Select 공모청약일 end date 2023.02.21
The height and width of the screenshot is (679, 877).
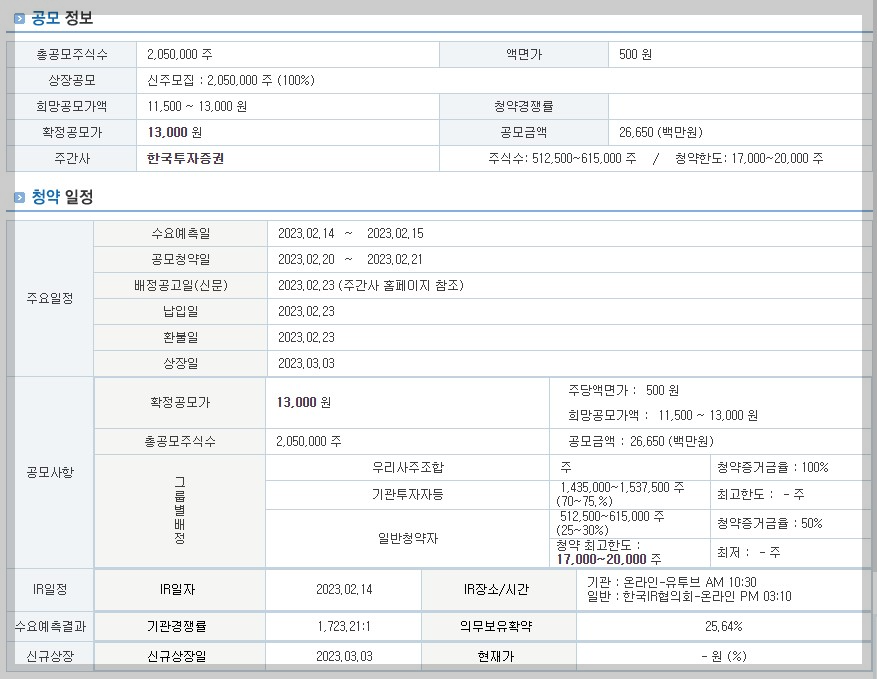click(x=395, y=260)
